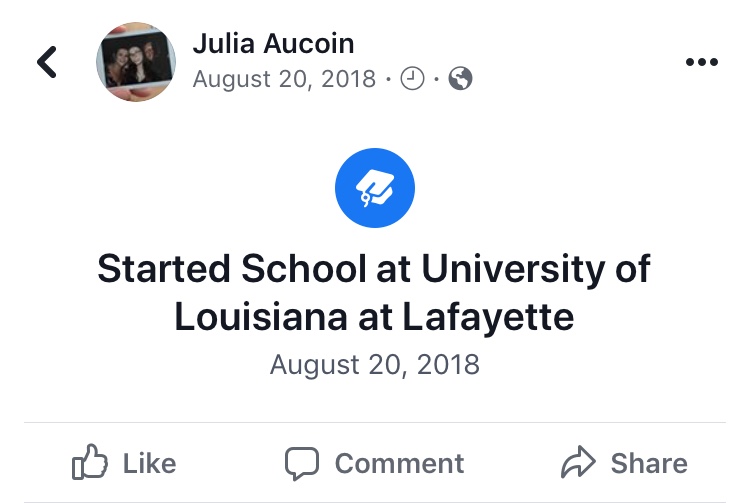The height and width of the screenshot is (503, 750).
Task: Open the Julia Aucoin profile name link
Action: click(x=272, y=44)
